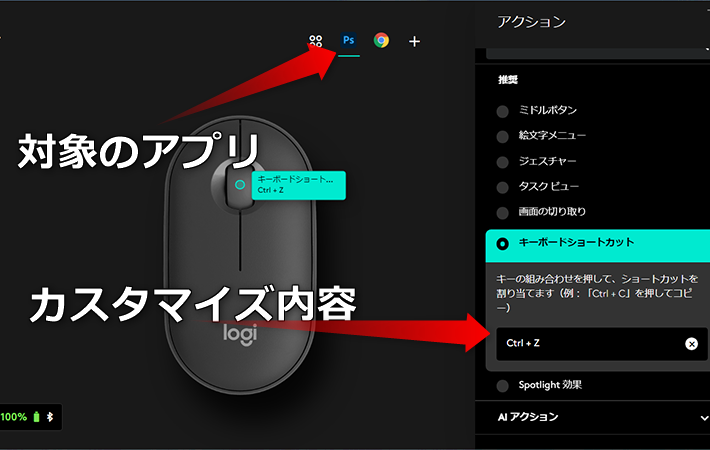This screenshot has height=450, width=710.
Task: Select the Spotlight 効果 radio option
Action: (502, 386)
